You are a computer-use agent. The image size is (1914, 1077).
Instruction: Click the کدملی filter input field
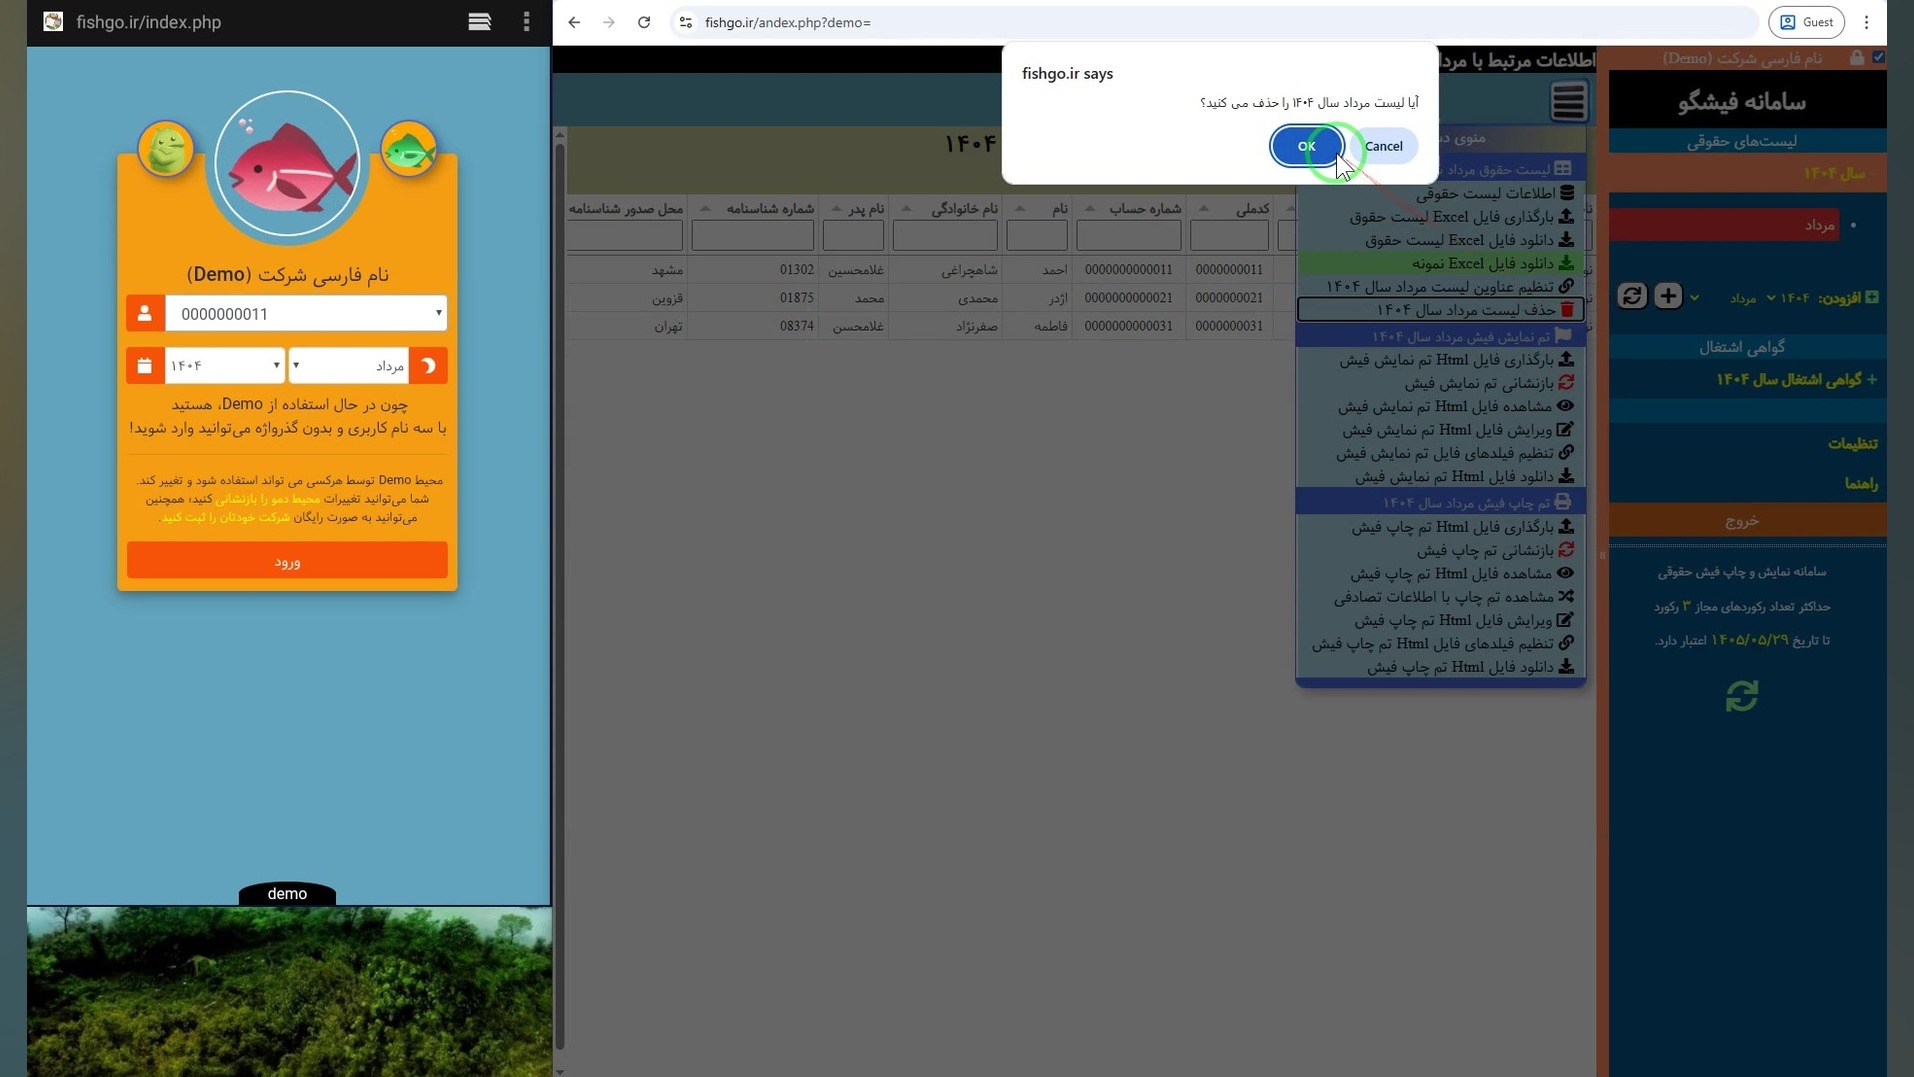click(1229, 236)
